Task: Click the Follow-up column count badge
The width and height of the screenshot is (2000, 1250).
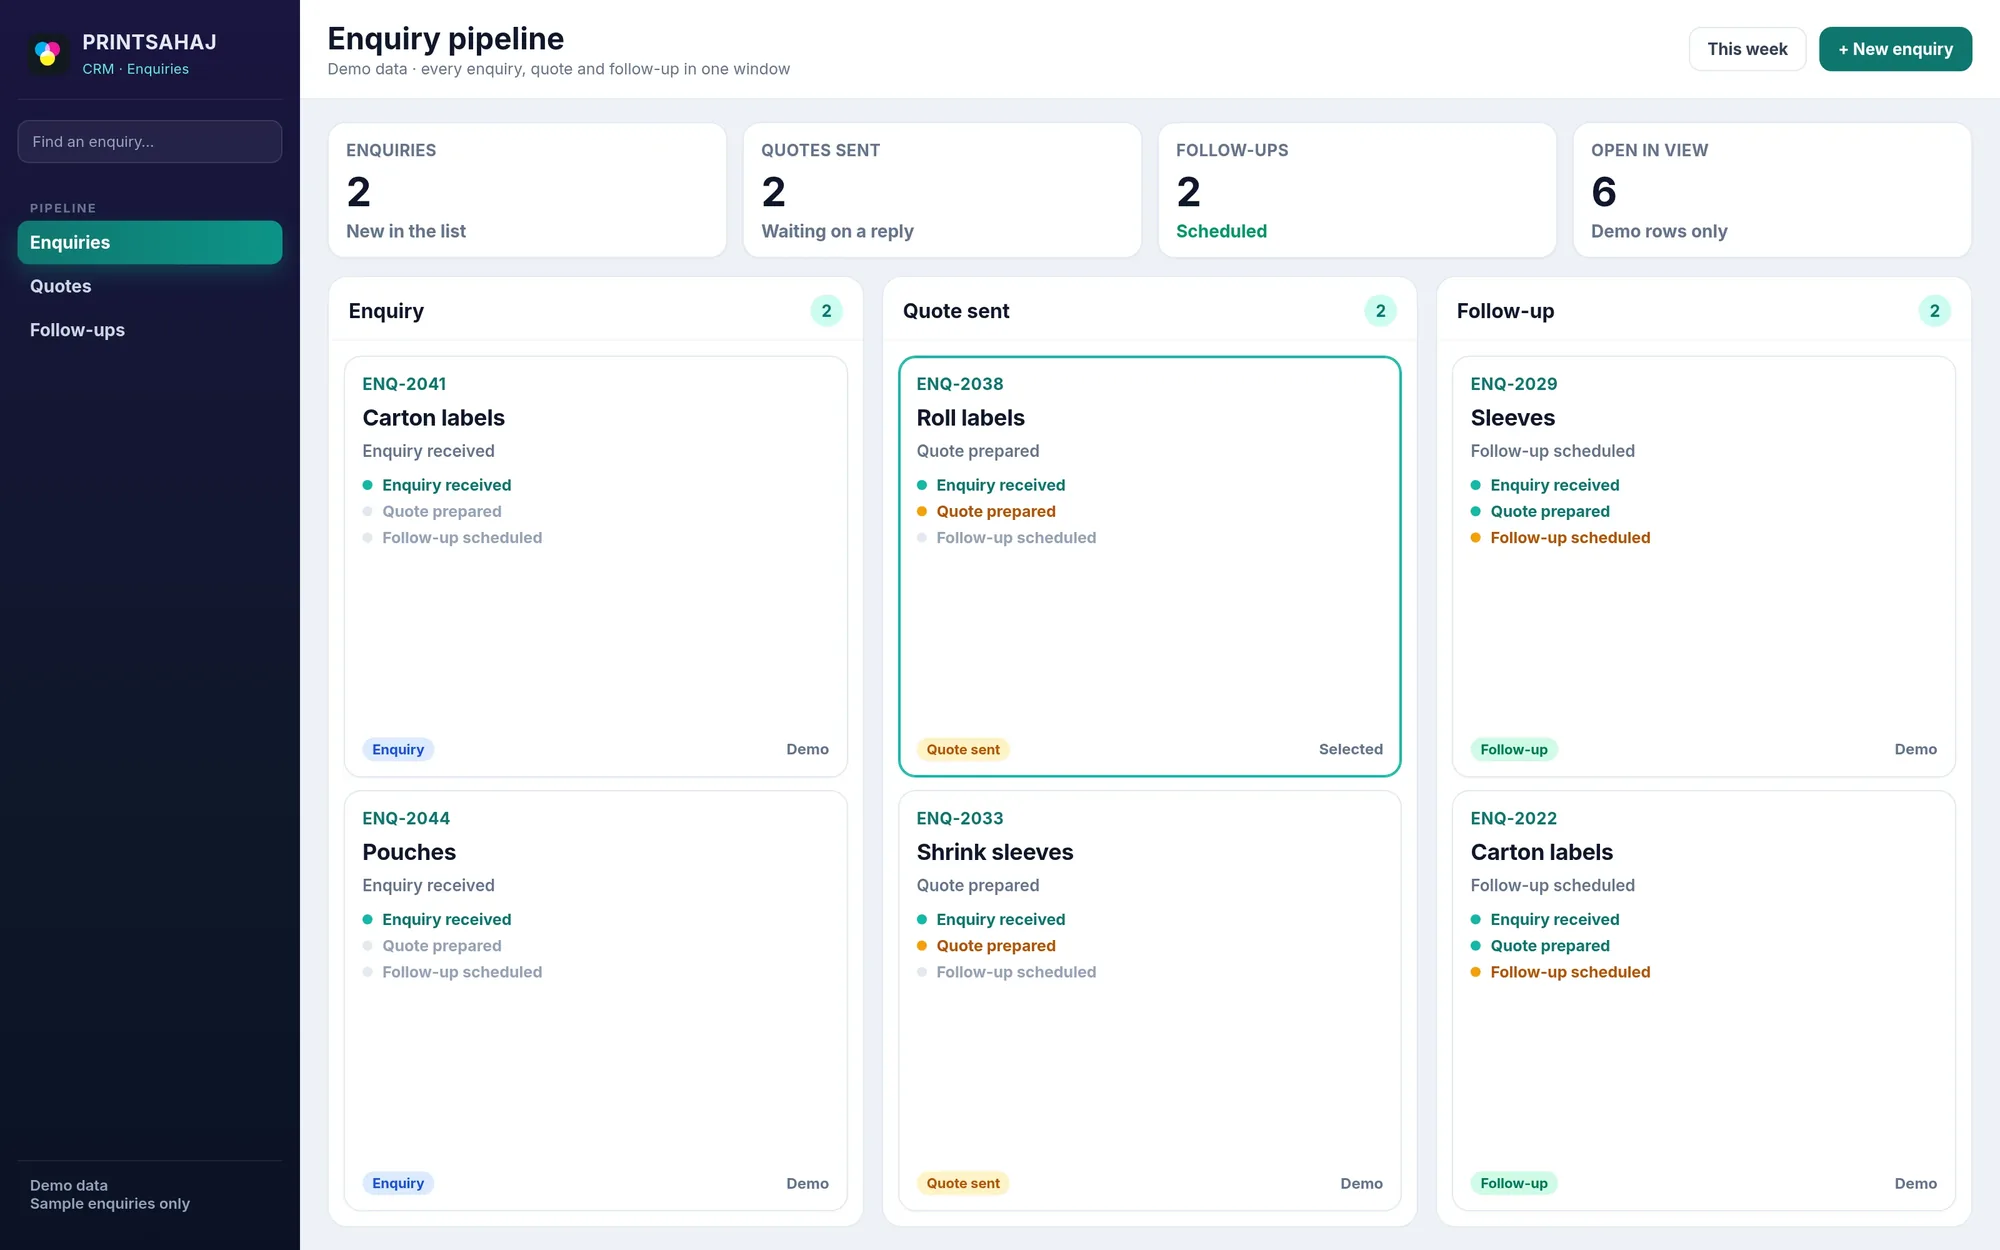Action: click(1934, 311)
